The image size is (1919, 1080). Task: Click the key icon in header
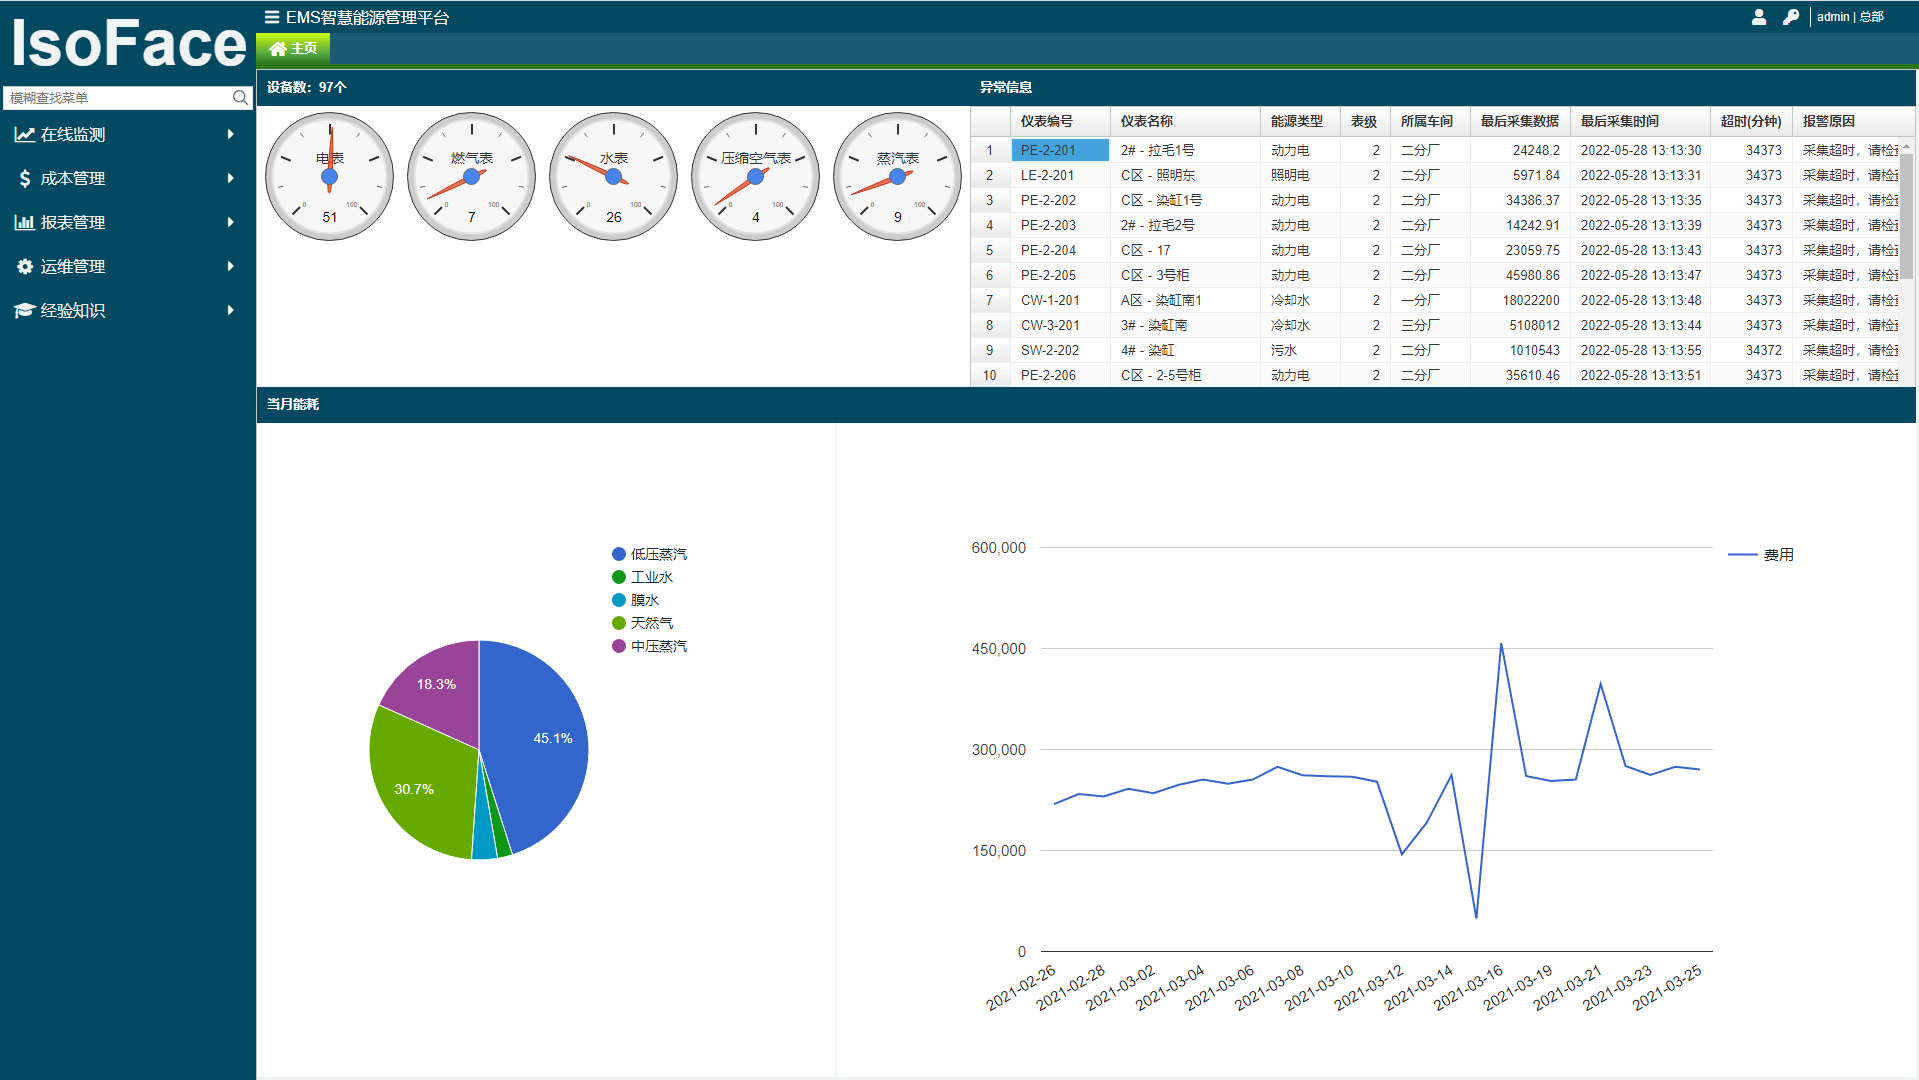1790,17
